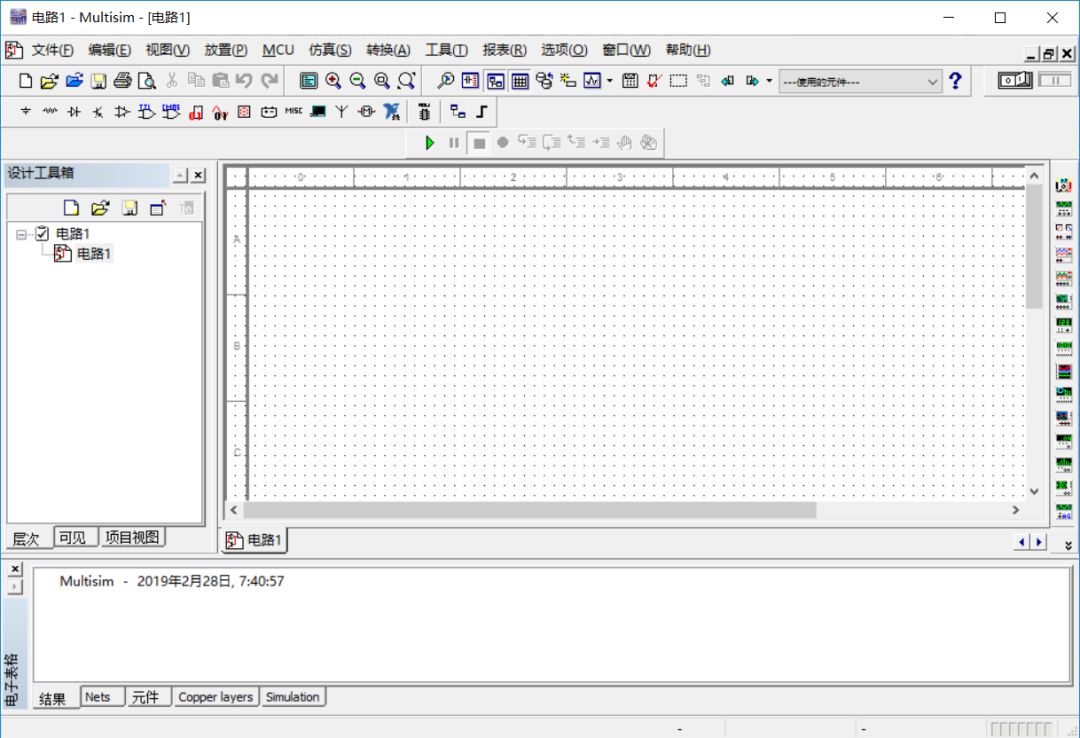This screenshot has width=1080, height=738.
Task: Print the current circuit
Action: [123, 81]
